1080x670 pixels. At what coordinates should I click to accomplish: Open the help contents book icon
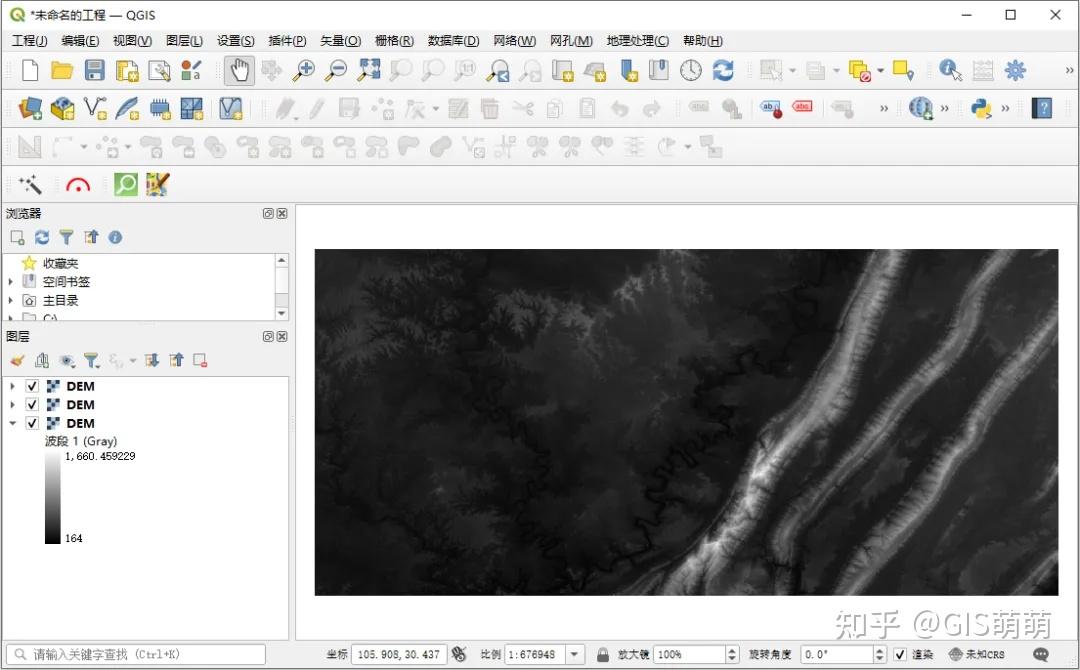[1041, 108]
